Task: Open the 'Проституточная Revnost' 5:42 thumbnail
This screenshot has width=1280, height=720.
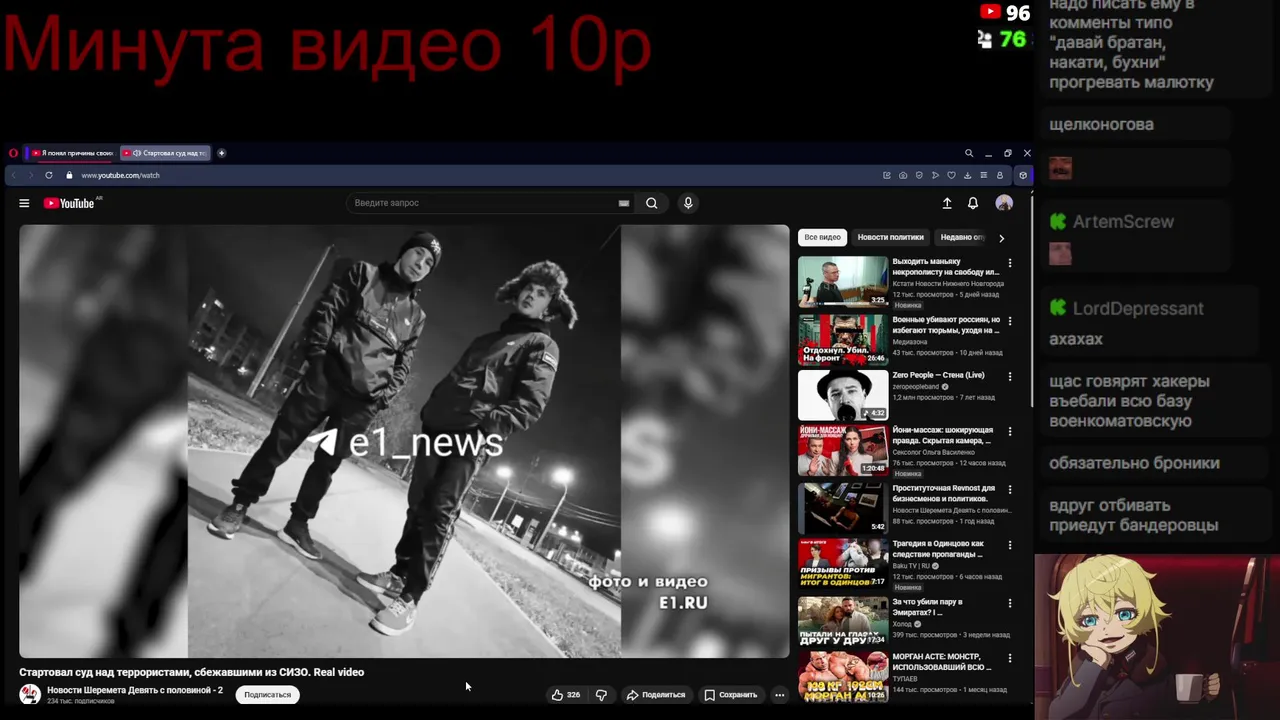Action: click(843, 508)
